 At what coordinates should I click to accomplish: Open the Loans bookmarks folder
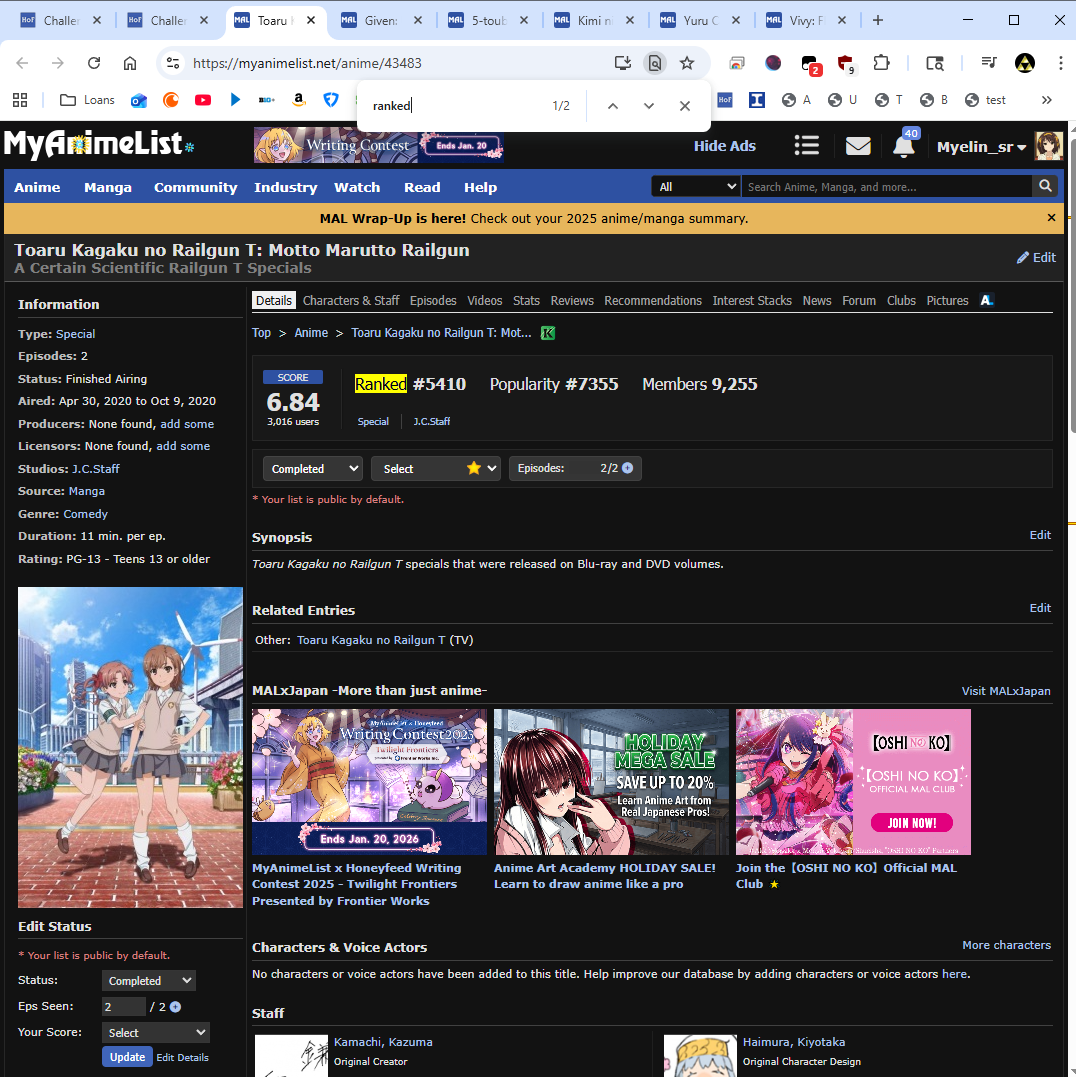pyautogui.click(x=87, y=100)
